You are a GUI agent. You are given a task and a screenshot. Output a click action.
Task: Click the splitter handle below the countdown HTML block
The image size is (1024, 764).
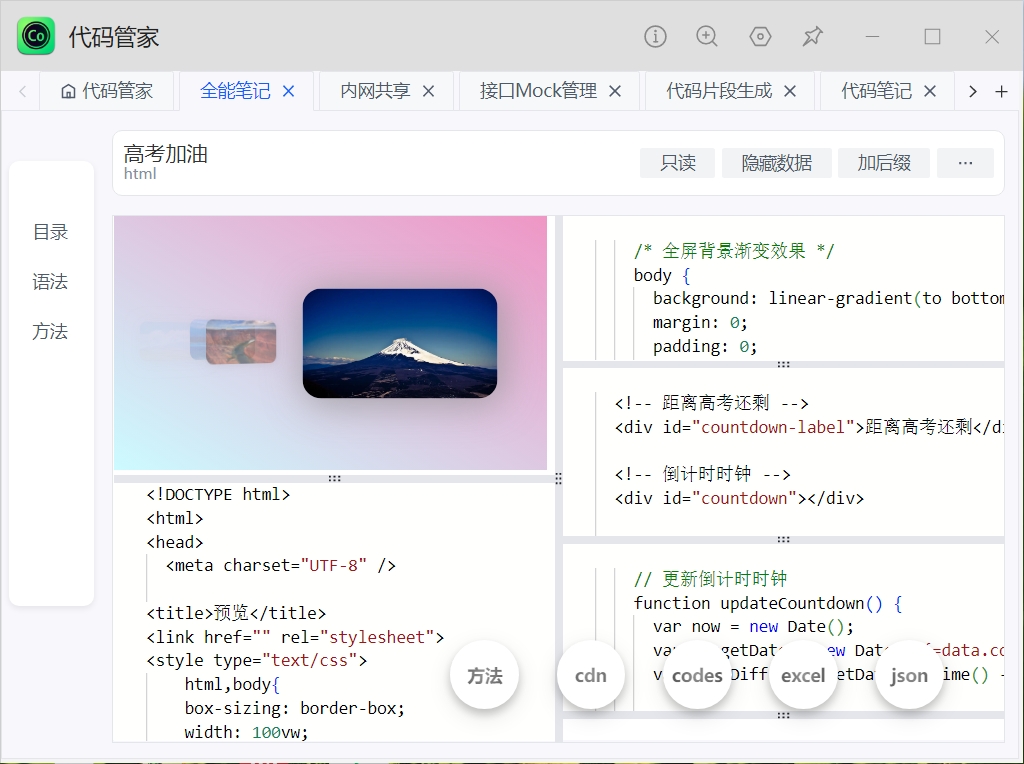[x=784, y=539]
